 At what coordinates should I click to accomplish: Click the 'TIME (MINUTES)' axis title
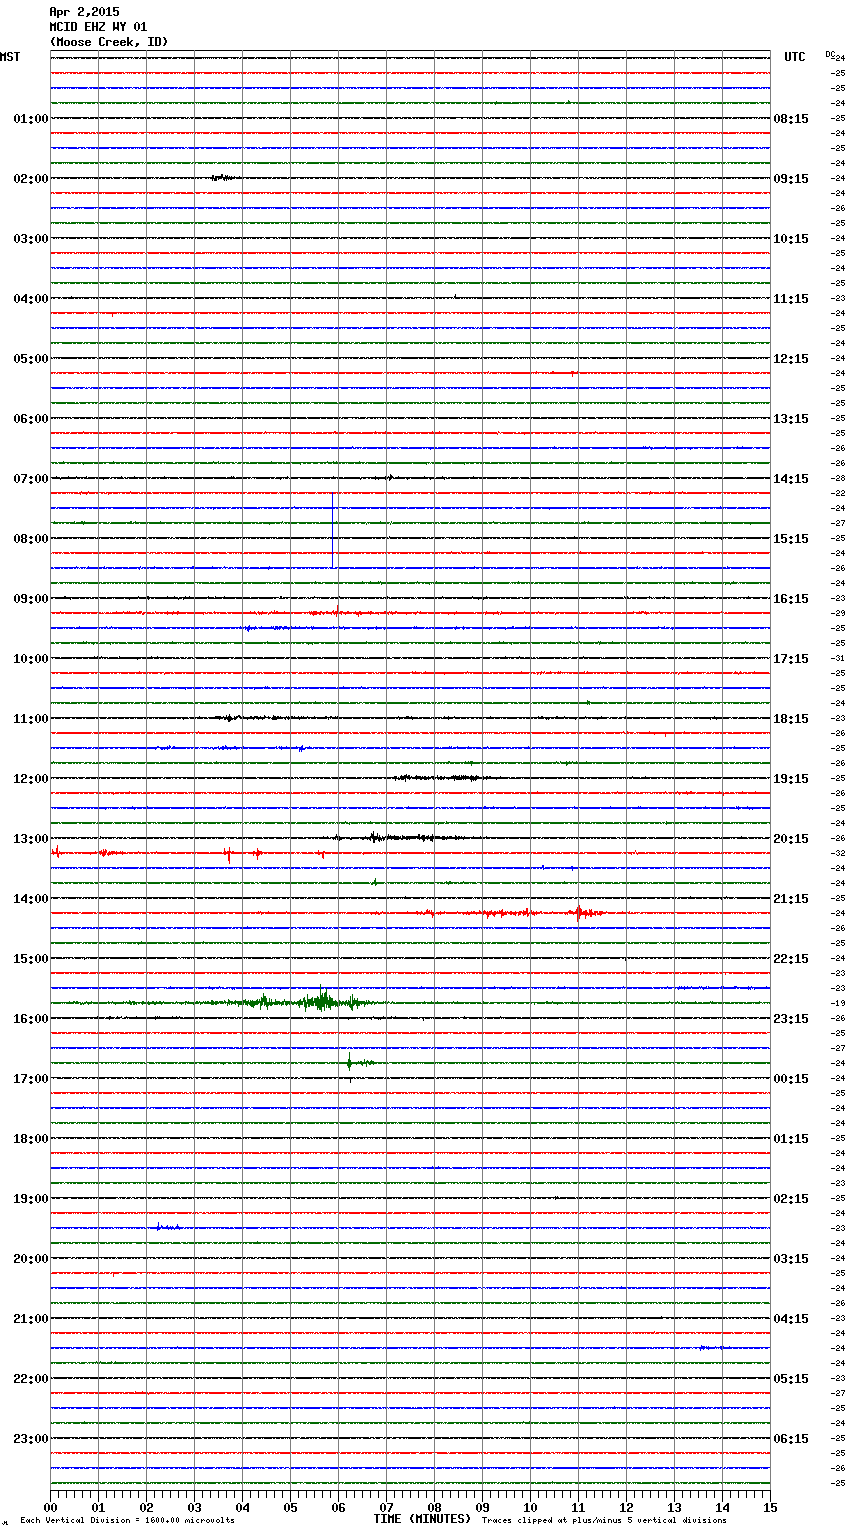click(422, 1519)
